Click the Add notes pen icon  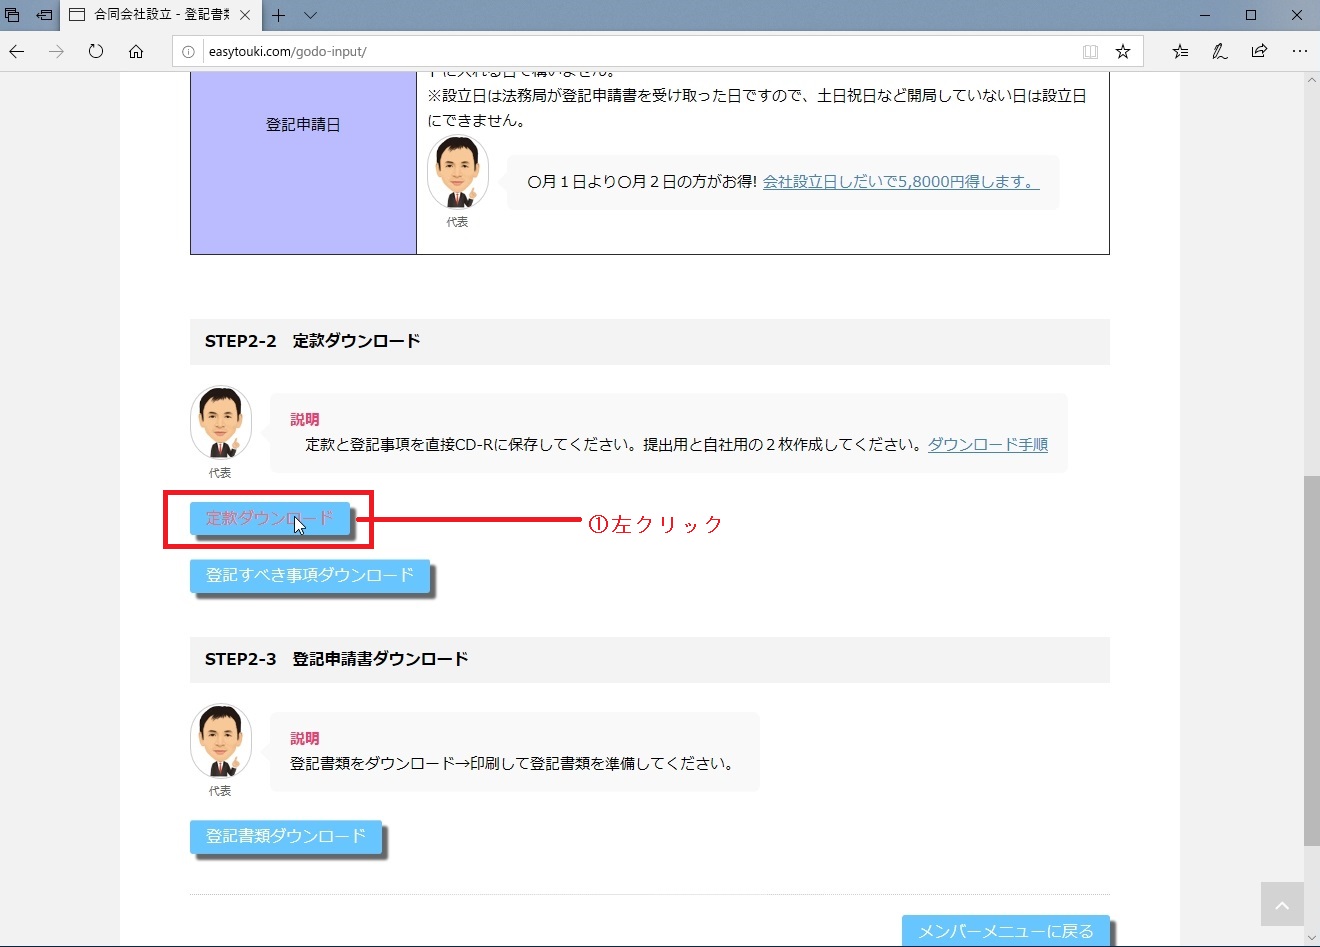coord(1219,51)
